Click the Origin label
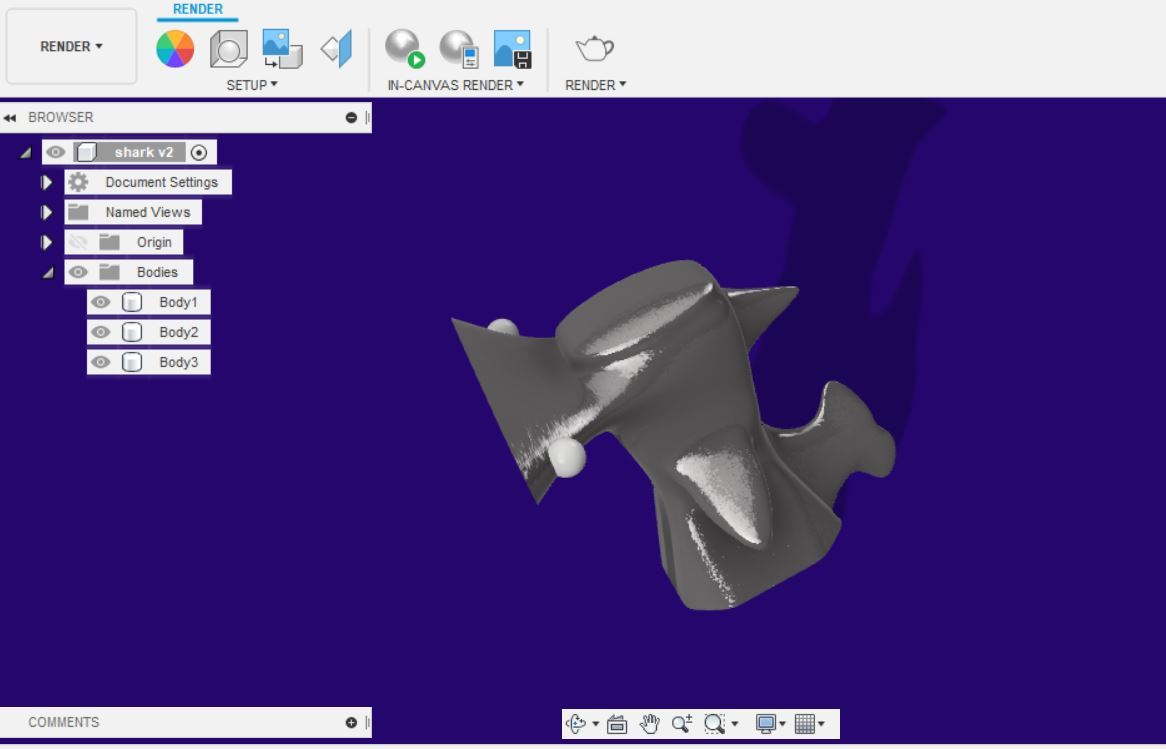 coord(154,242)
